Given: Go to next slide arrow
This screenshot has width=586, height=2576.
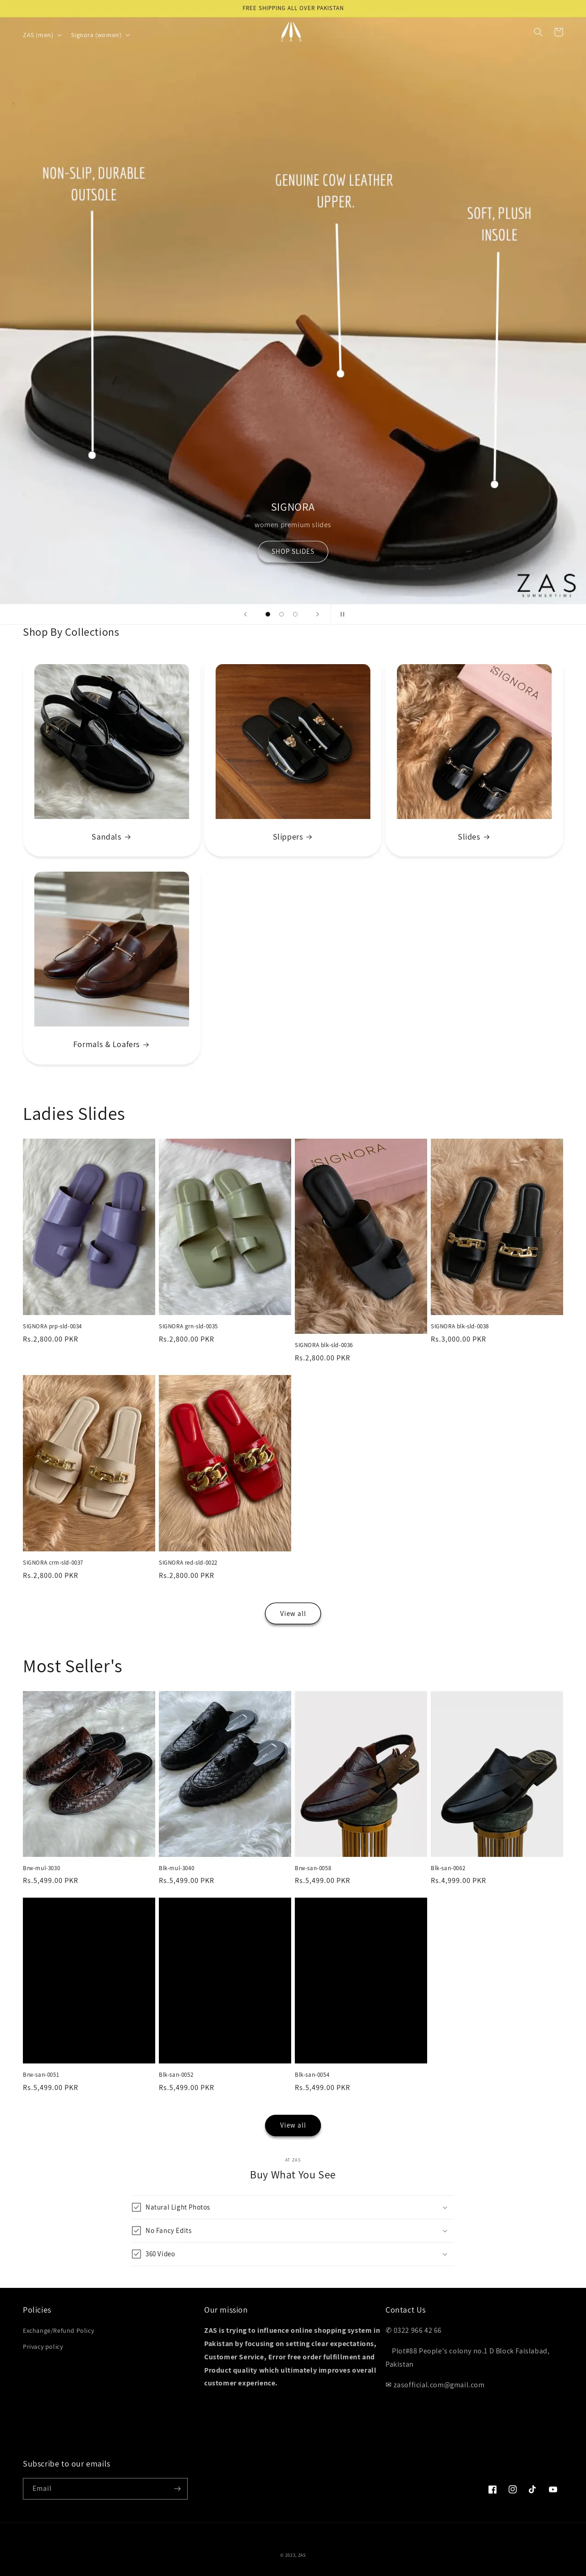Looking at the screenshot, I should (318, 614).
